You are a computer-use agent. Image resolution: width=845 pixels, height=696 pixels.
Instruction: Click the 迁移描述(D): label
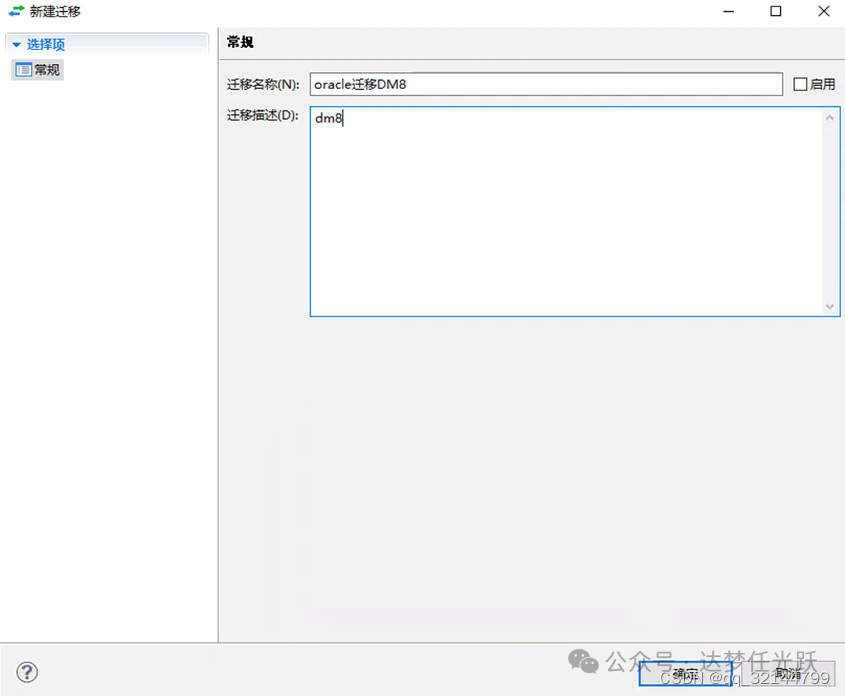coord(262,115)
